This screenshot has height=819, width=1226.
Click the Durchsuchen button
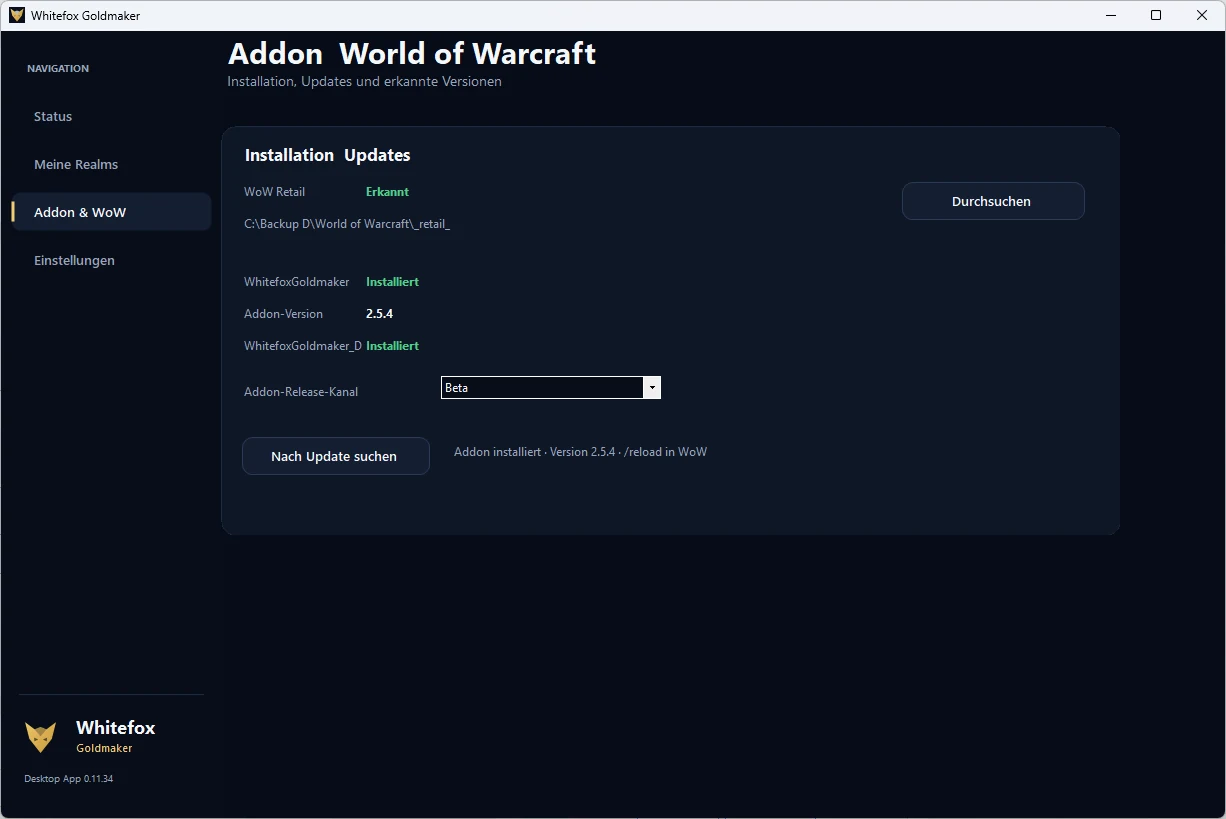[x=993, y=201]
